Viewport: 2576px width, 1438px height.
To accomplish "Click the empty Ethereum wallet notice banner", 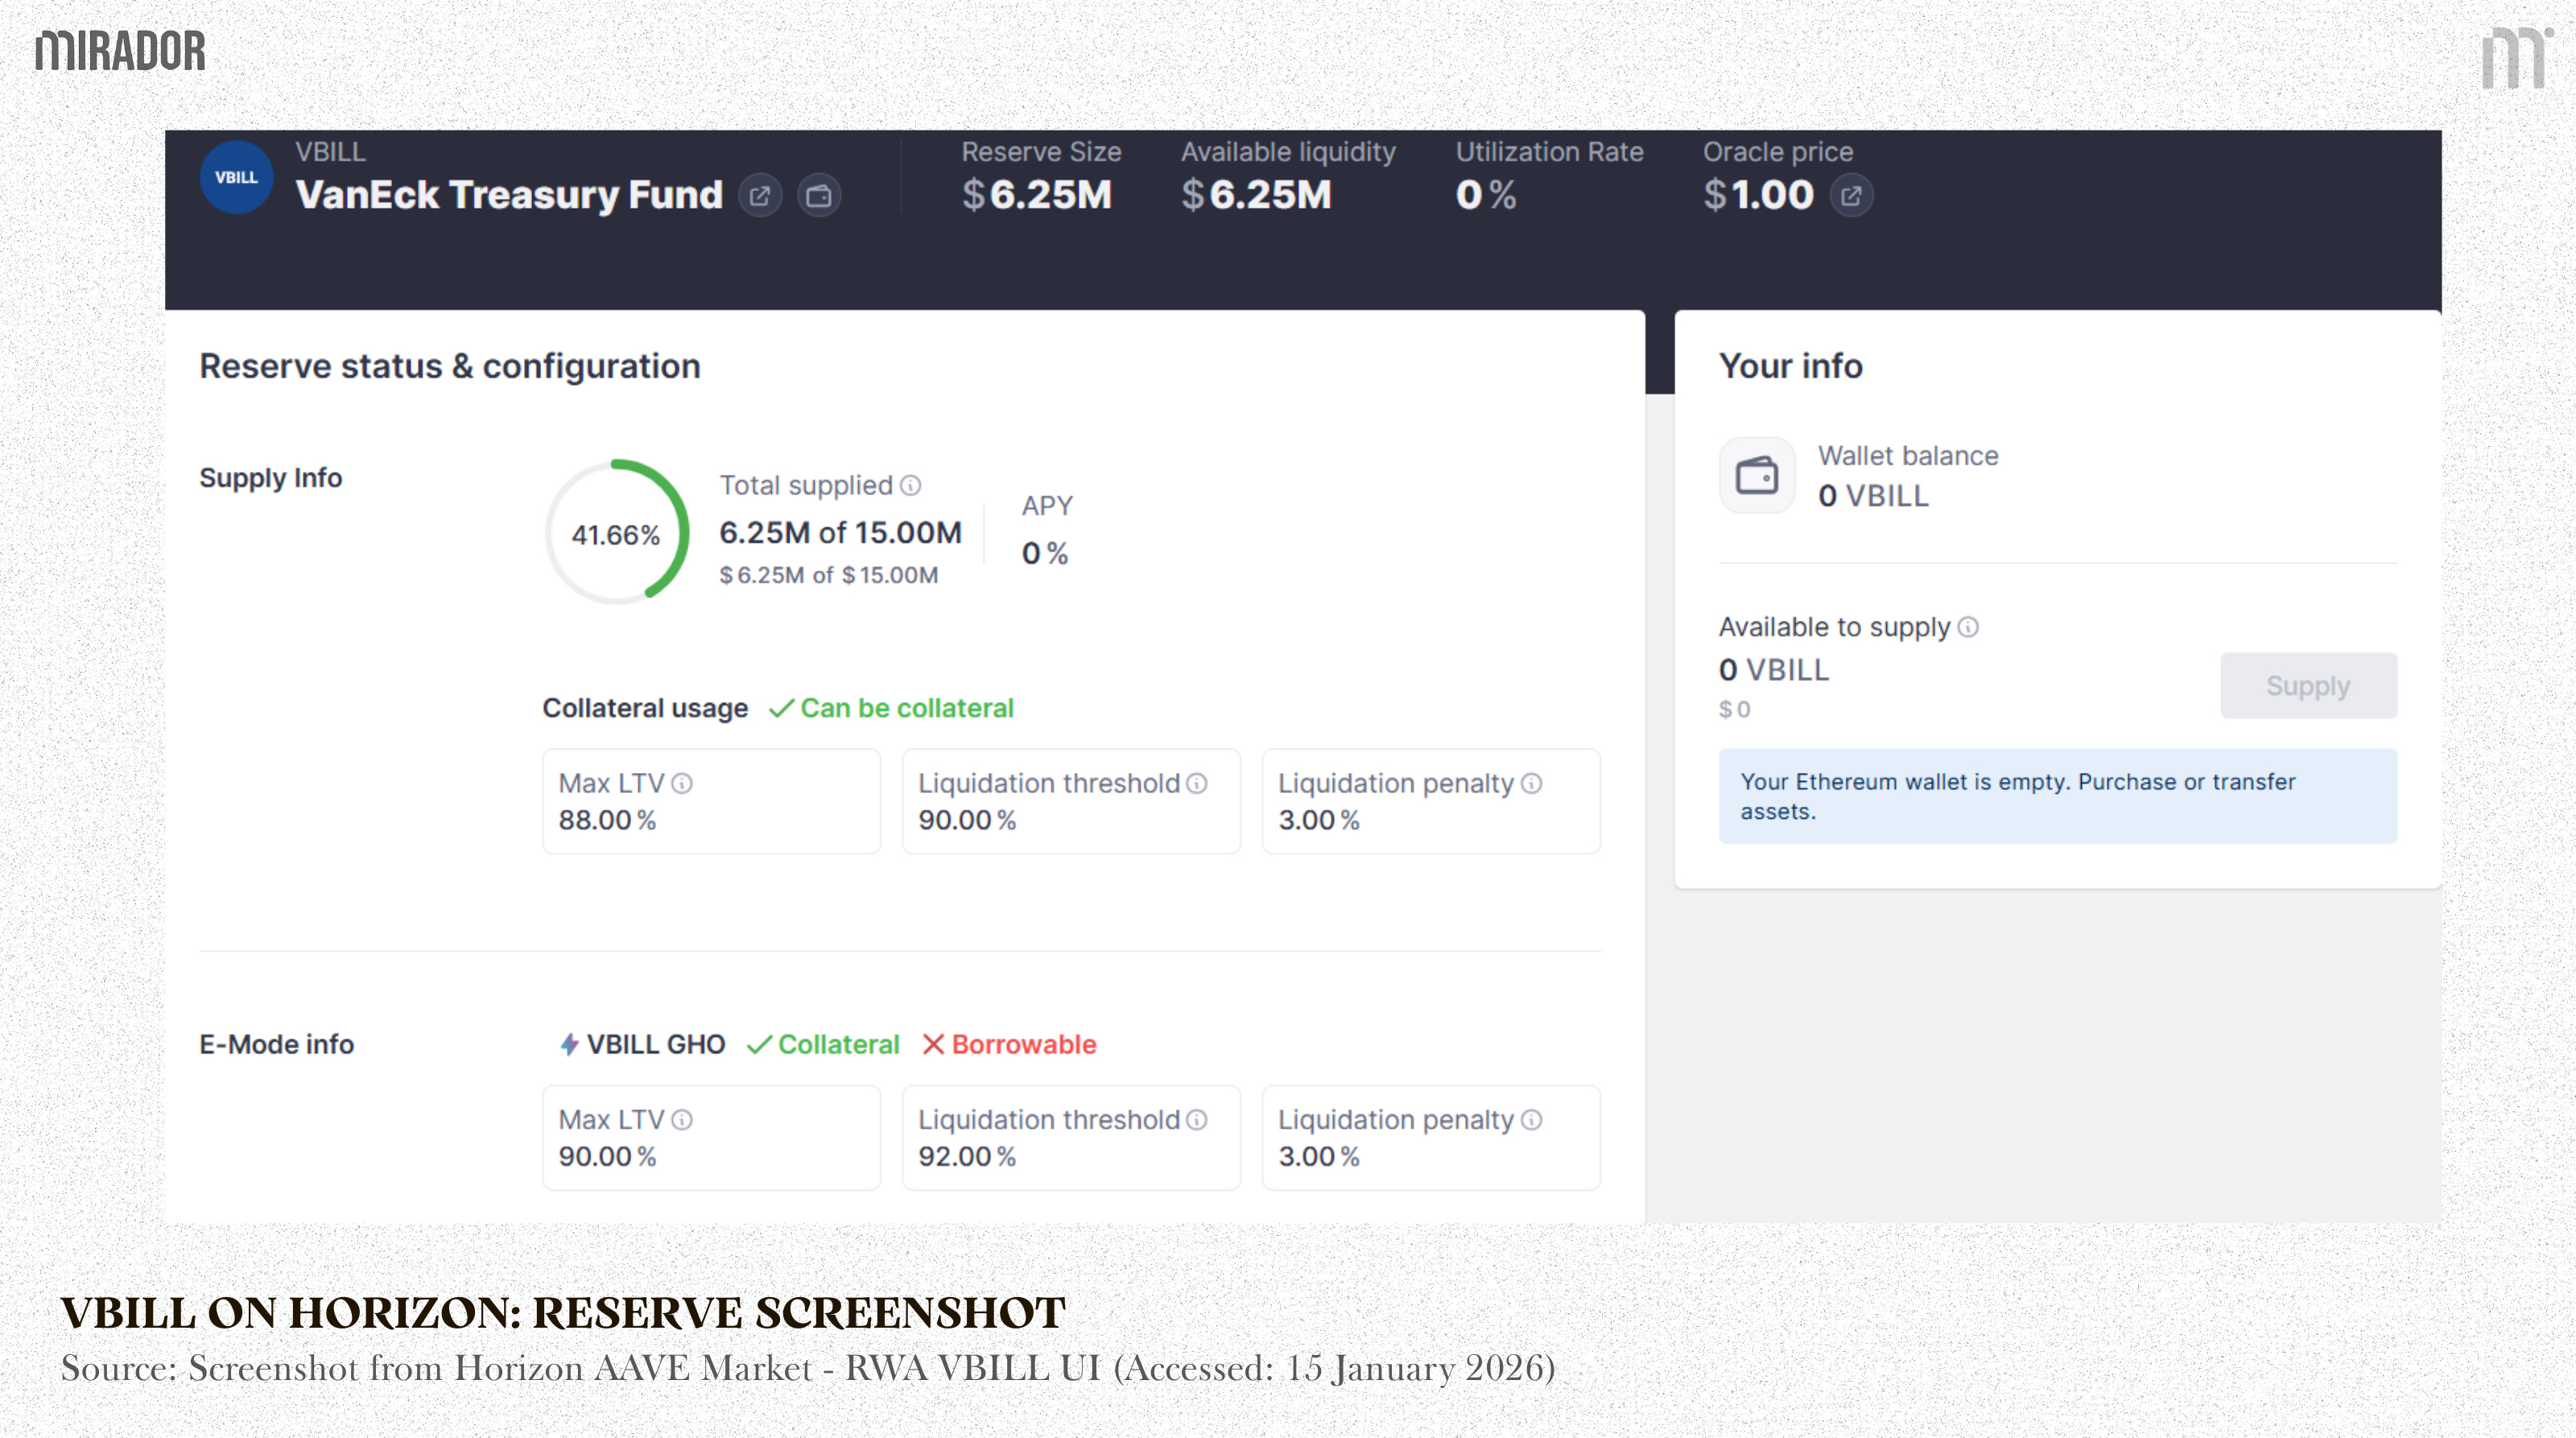I will coord(2057,796).
